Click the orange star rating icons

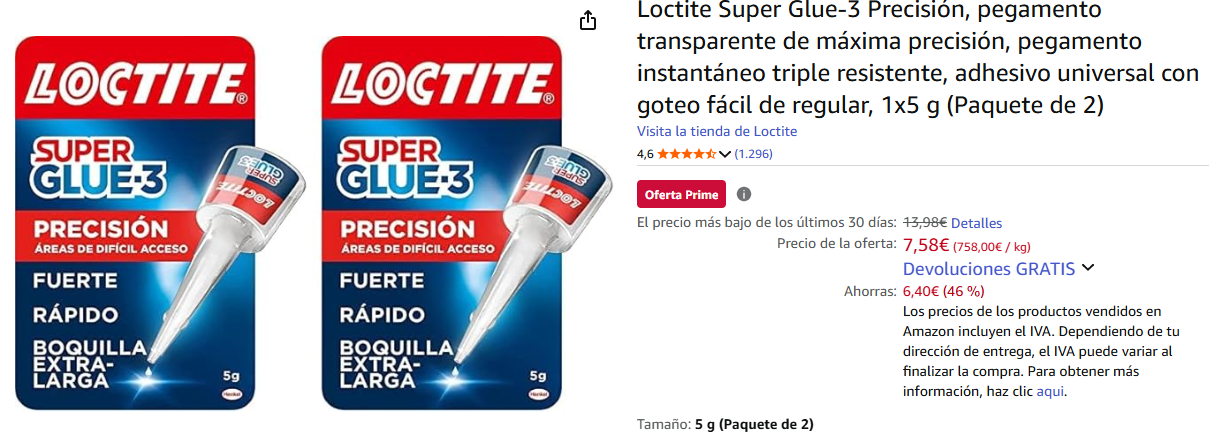coord(686,154)
